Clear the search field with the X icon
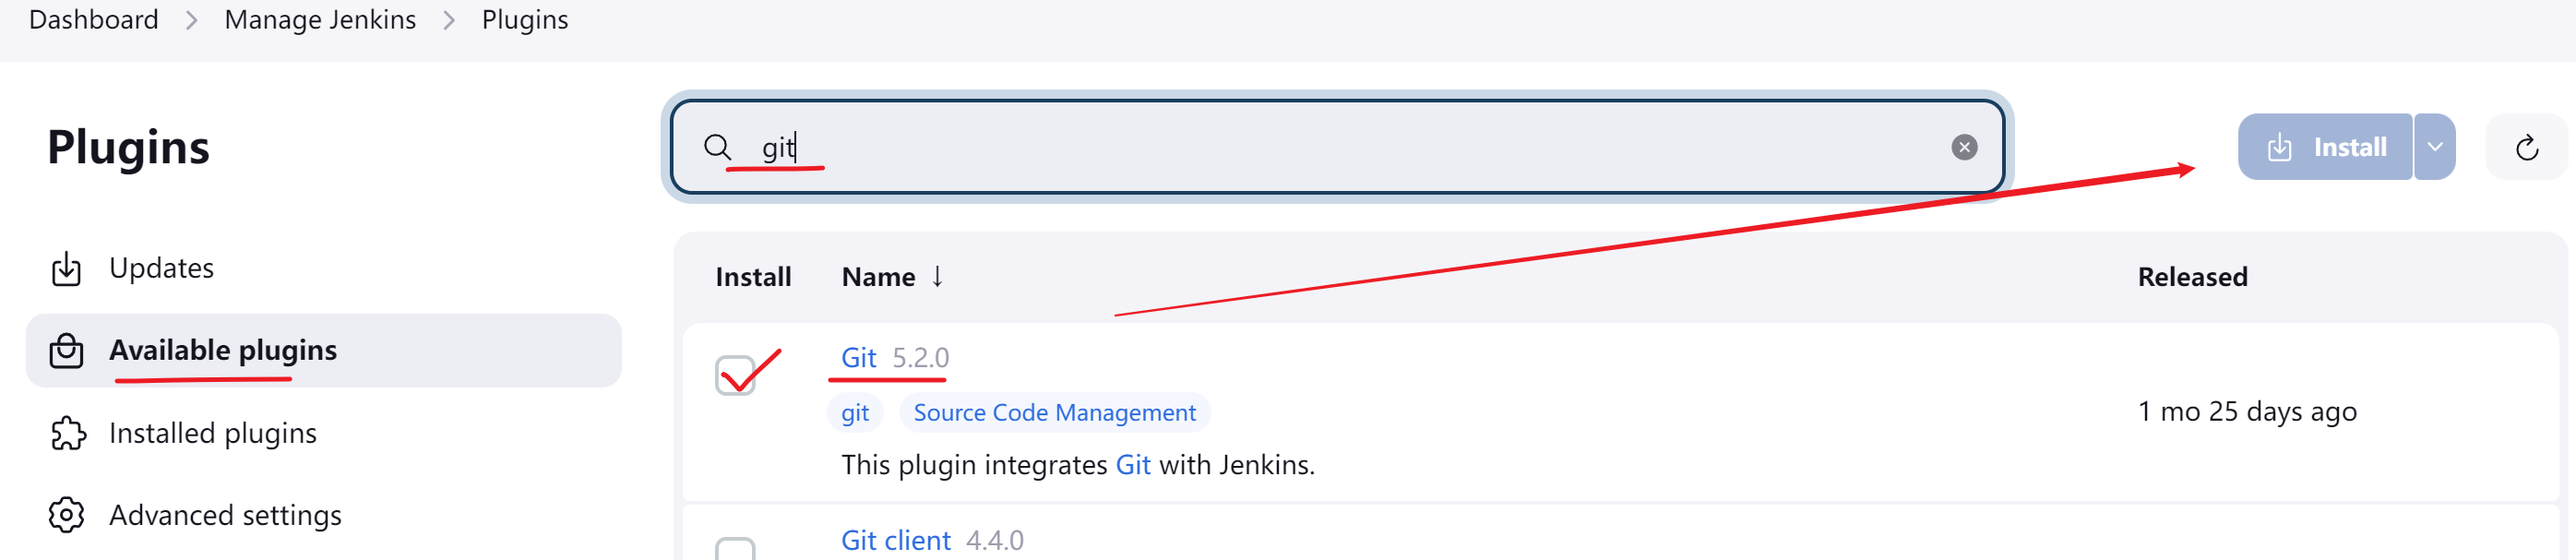 point(1964,147)
